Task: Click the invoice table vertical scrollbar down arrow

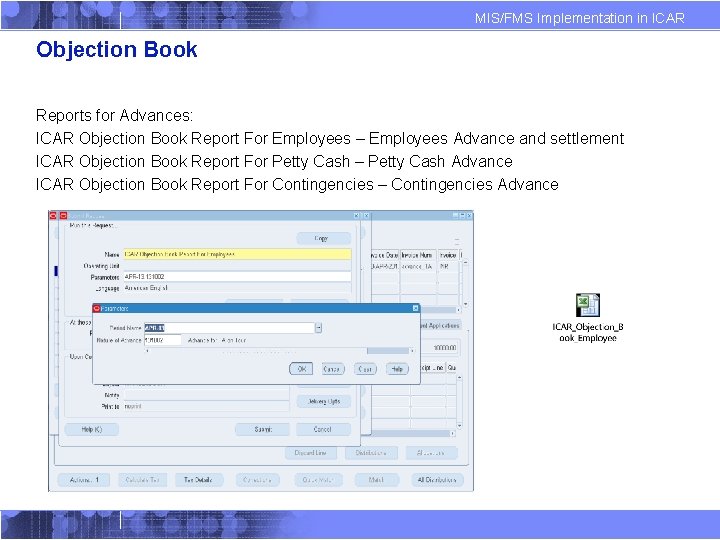Action: click(x=466, y=304)
